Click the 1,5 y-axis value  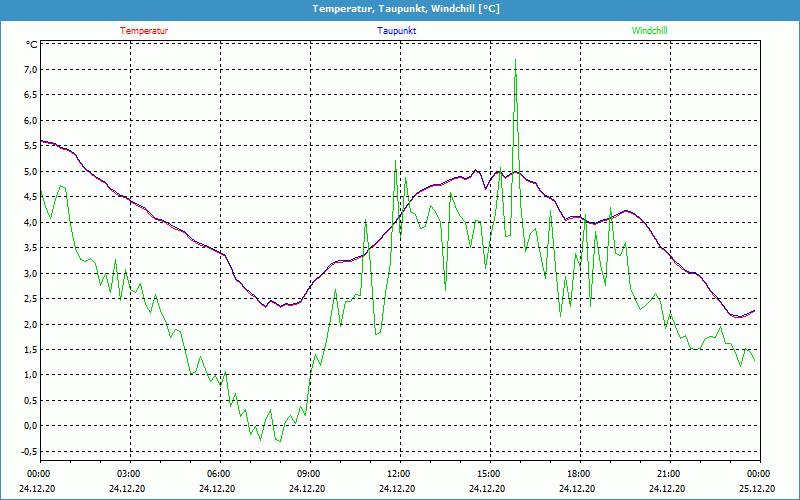pyautogui.click(x=31, y=349)
